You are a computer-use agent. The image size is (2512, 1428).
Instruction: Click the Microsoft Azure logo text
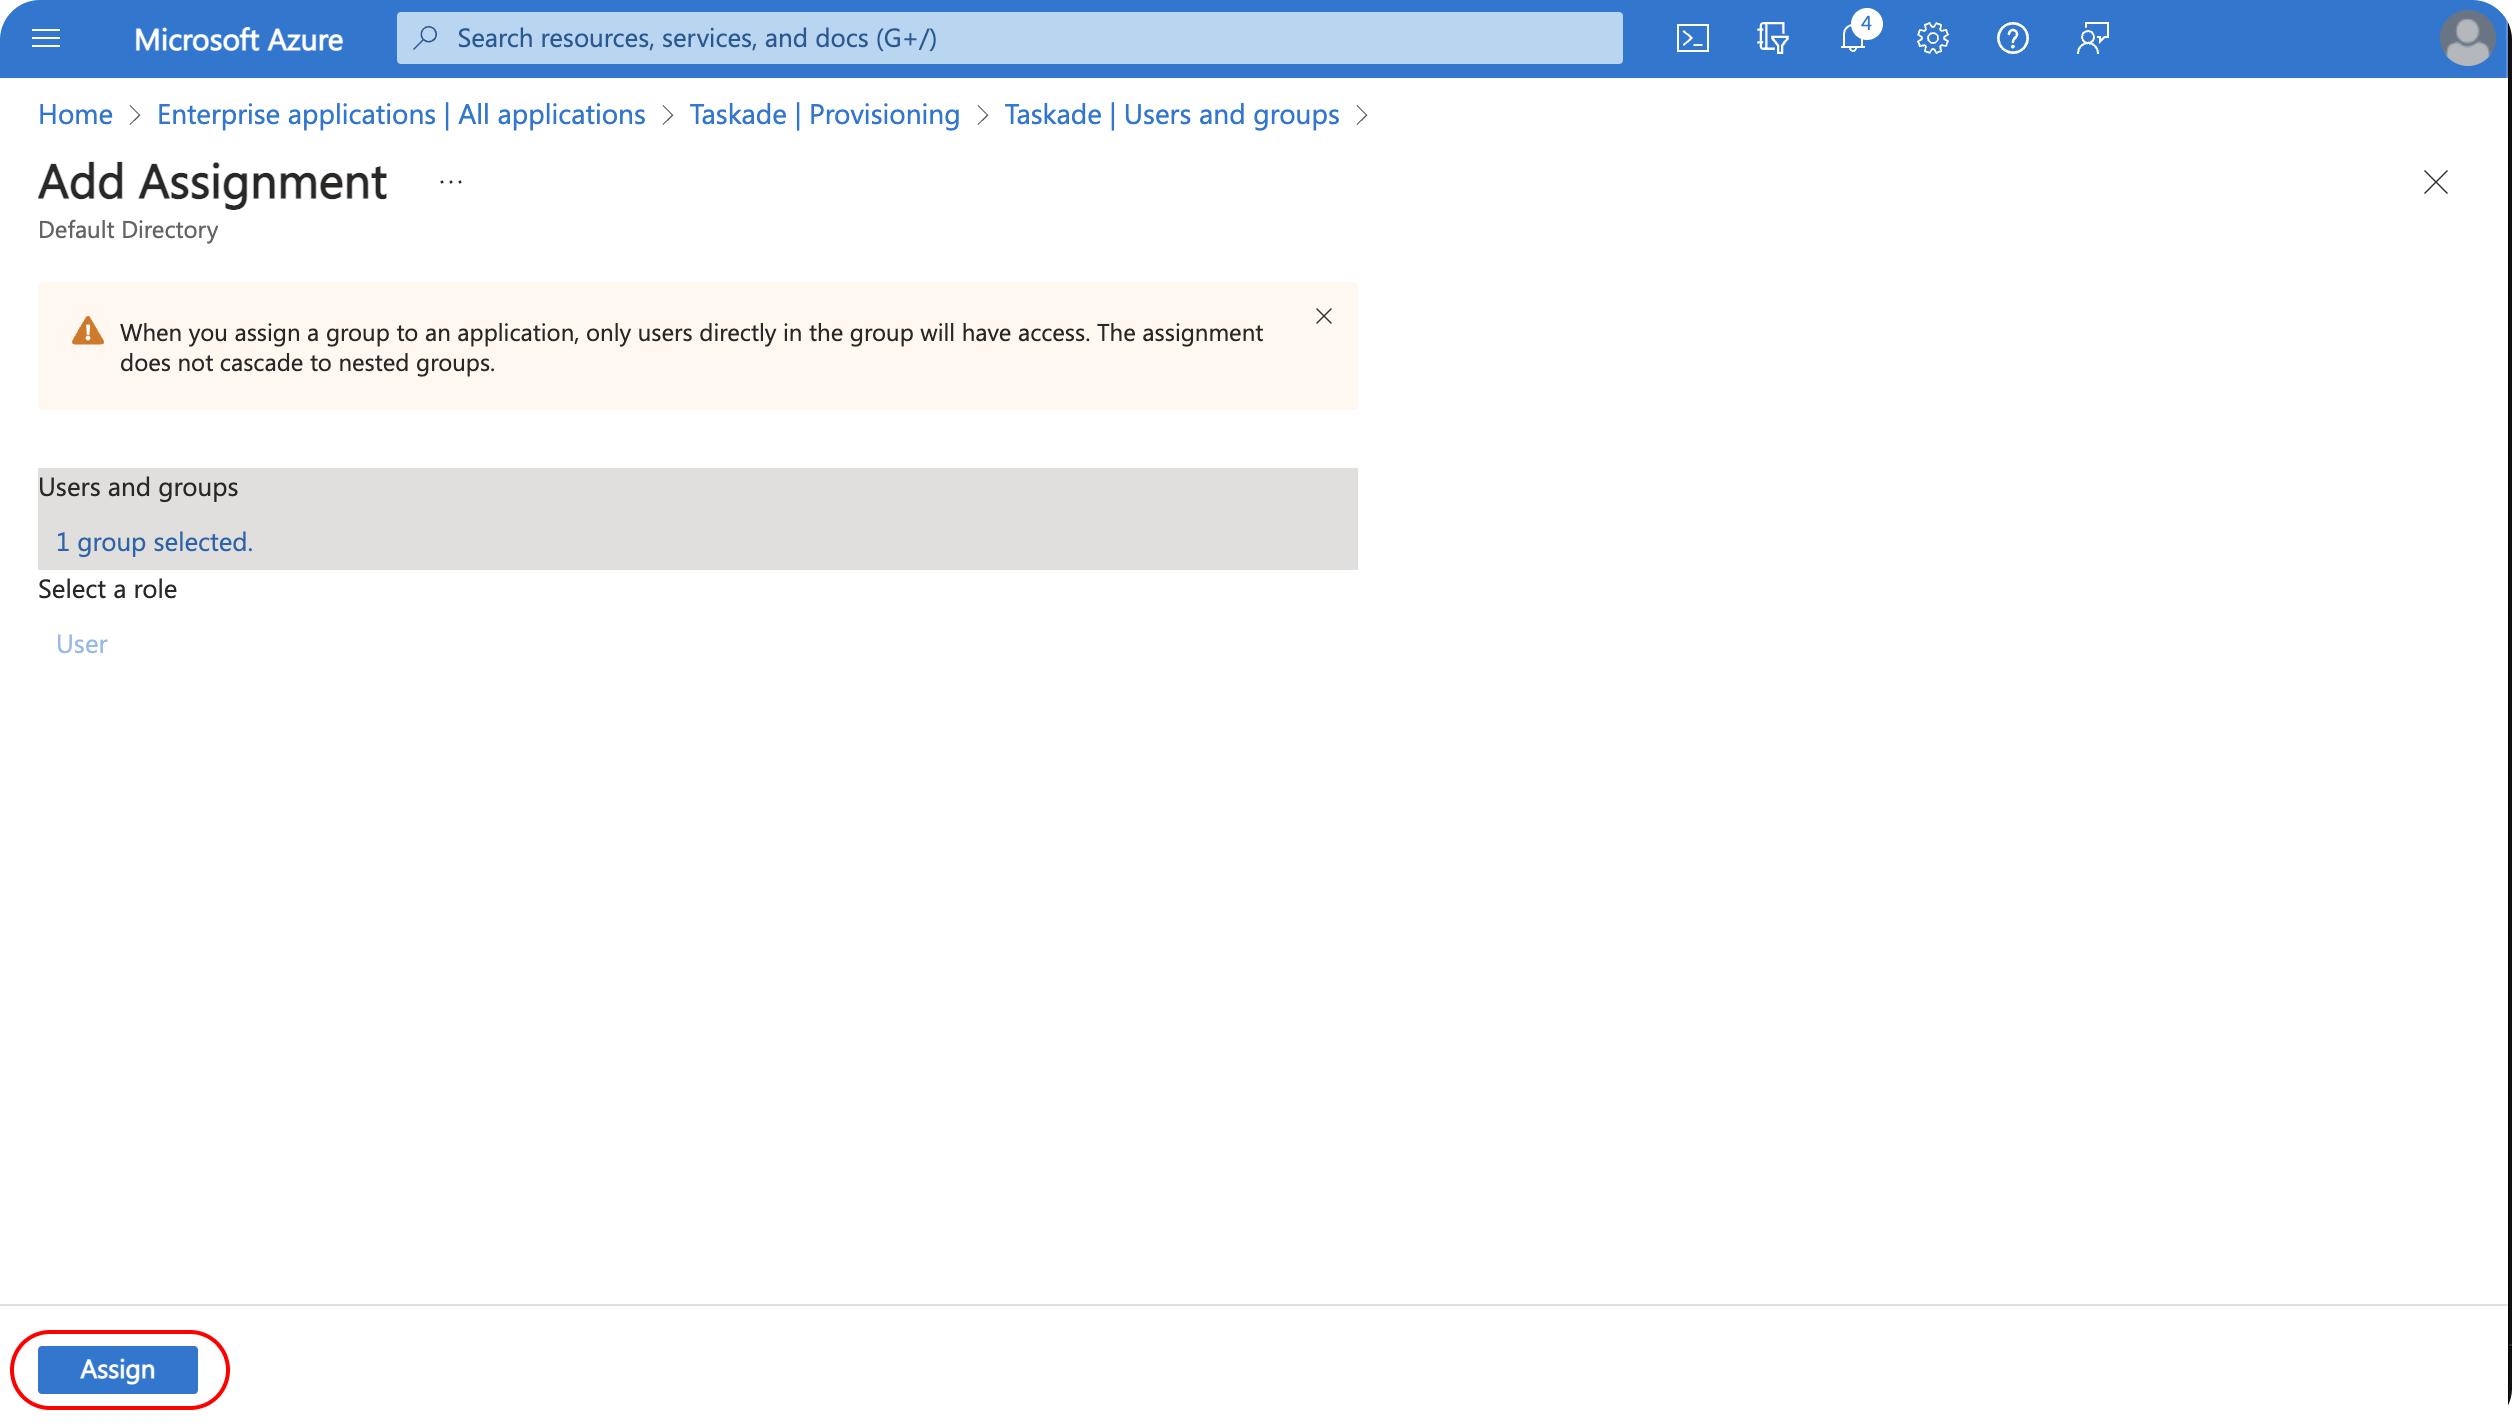[238, 39]
